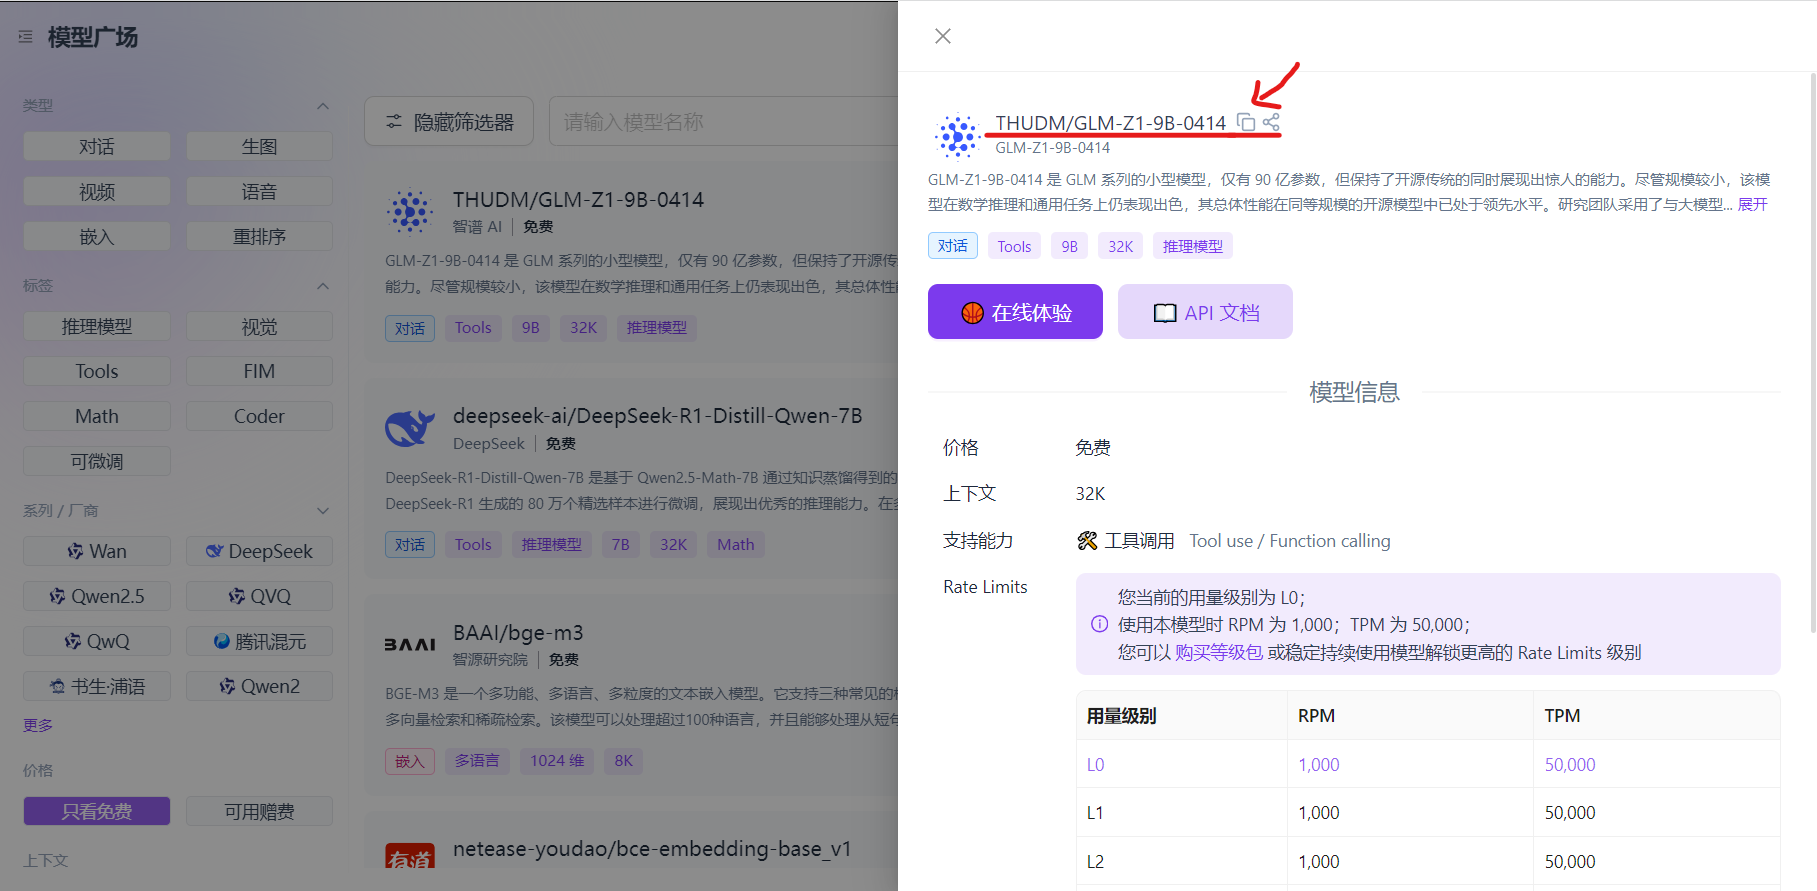Select DeepSeek vendor filter in sidebar

click(259, 551)
